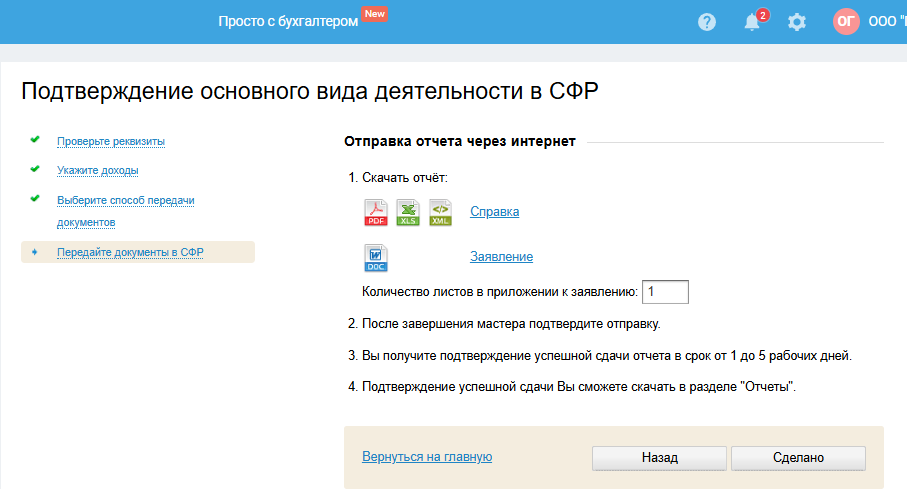Select step Передайте документы в СФР
This screenshot has width=907, height=489.
pyautogui.click(x=130, y=252)
